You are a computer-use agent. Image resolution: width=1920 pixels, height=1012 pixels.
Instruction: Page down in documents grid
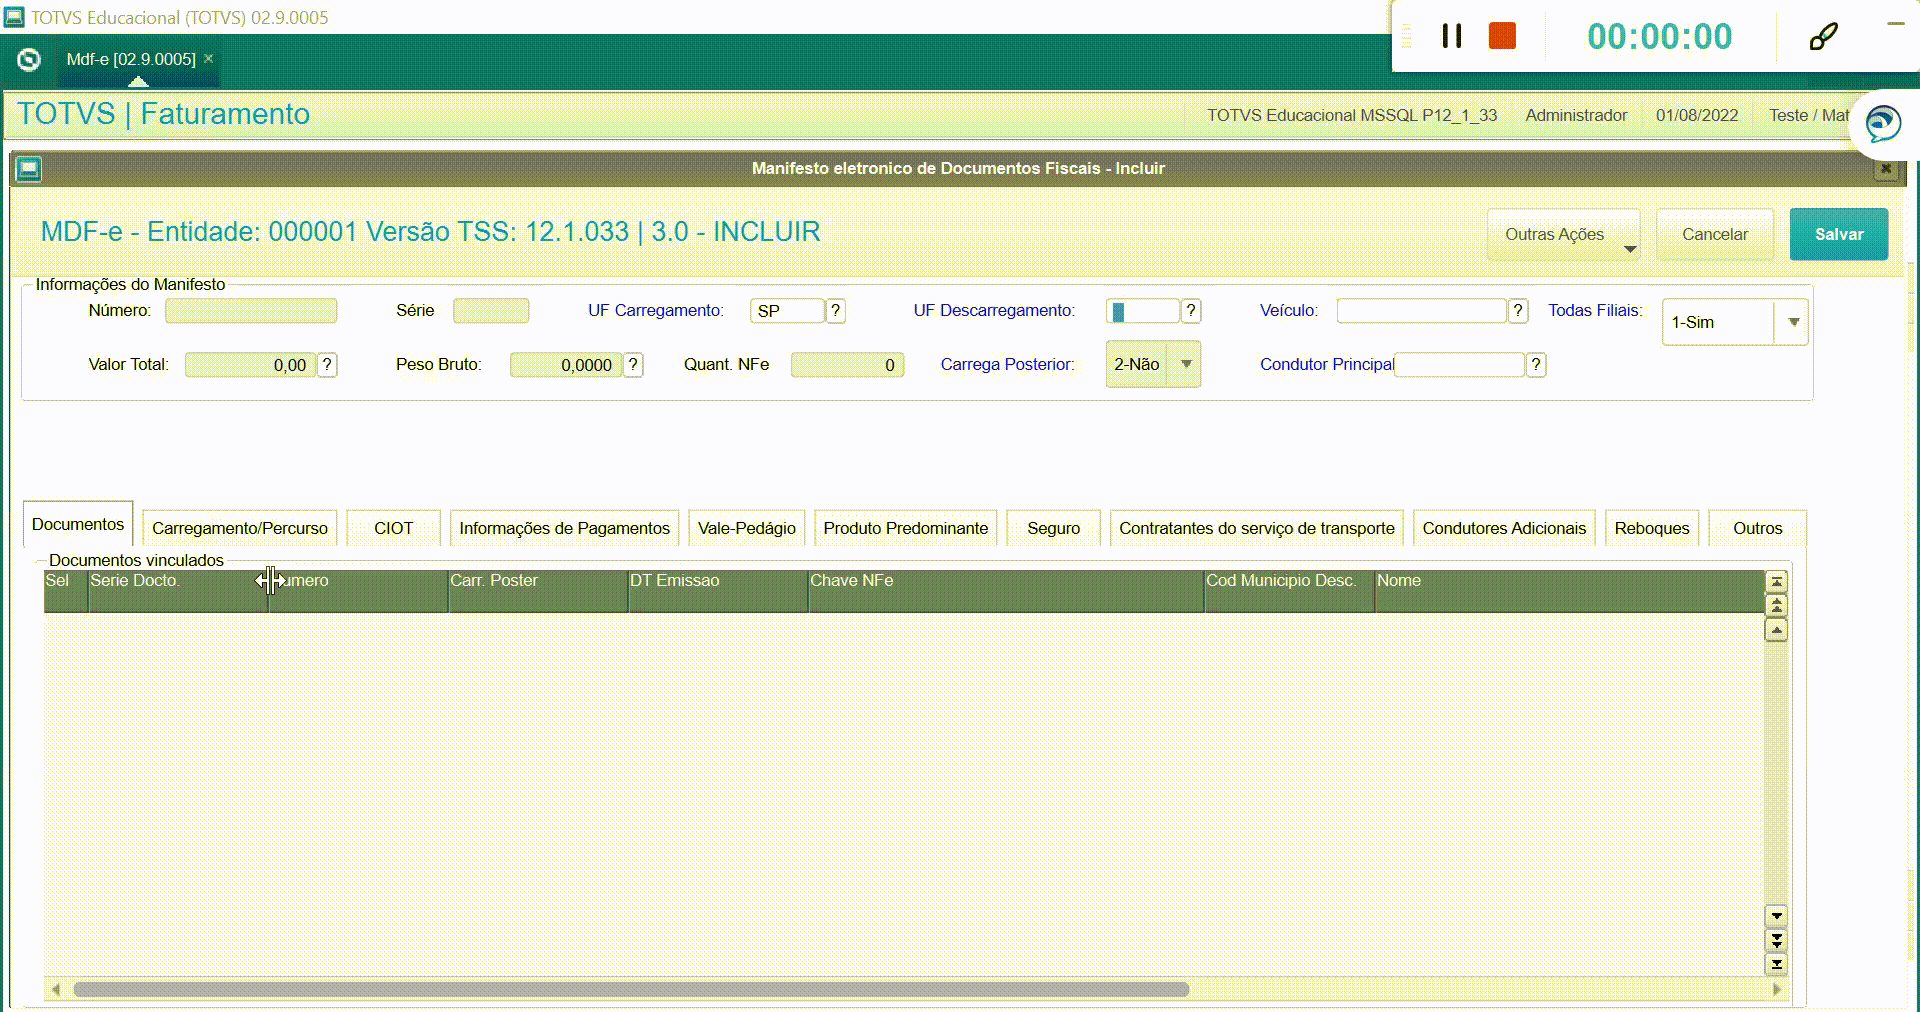pos(1776,940)
